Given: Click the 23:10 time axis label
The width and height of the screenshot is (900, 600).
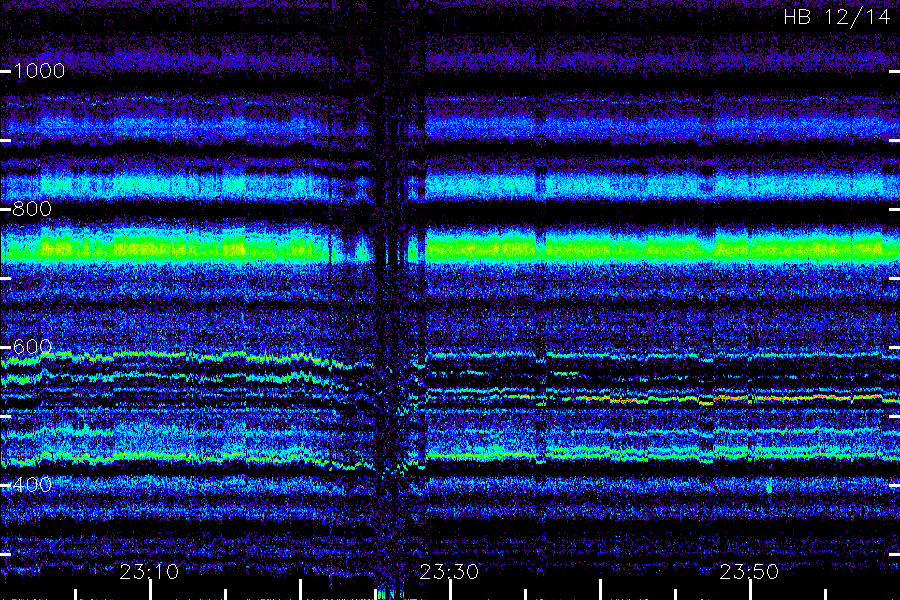Looking at the screenshot, I should [149, 572].
